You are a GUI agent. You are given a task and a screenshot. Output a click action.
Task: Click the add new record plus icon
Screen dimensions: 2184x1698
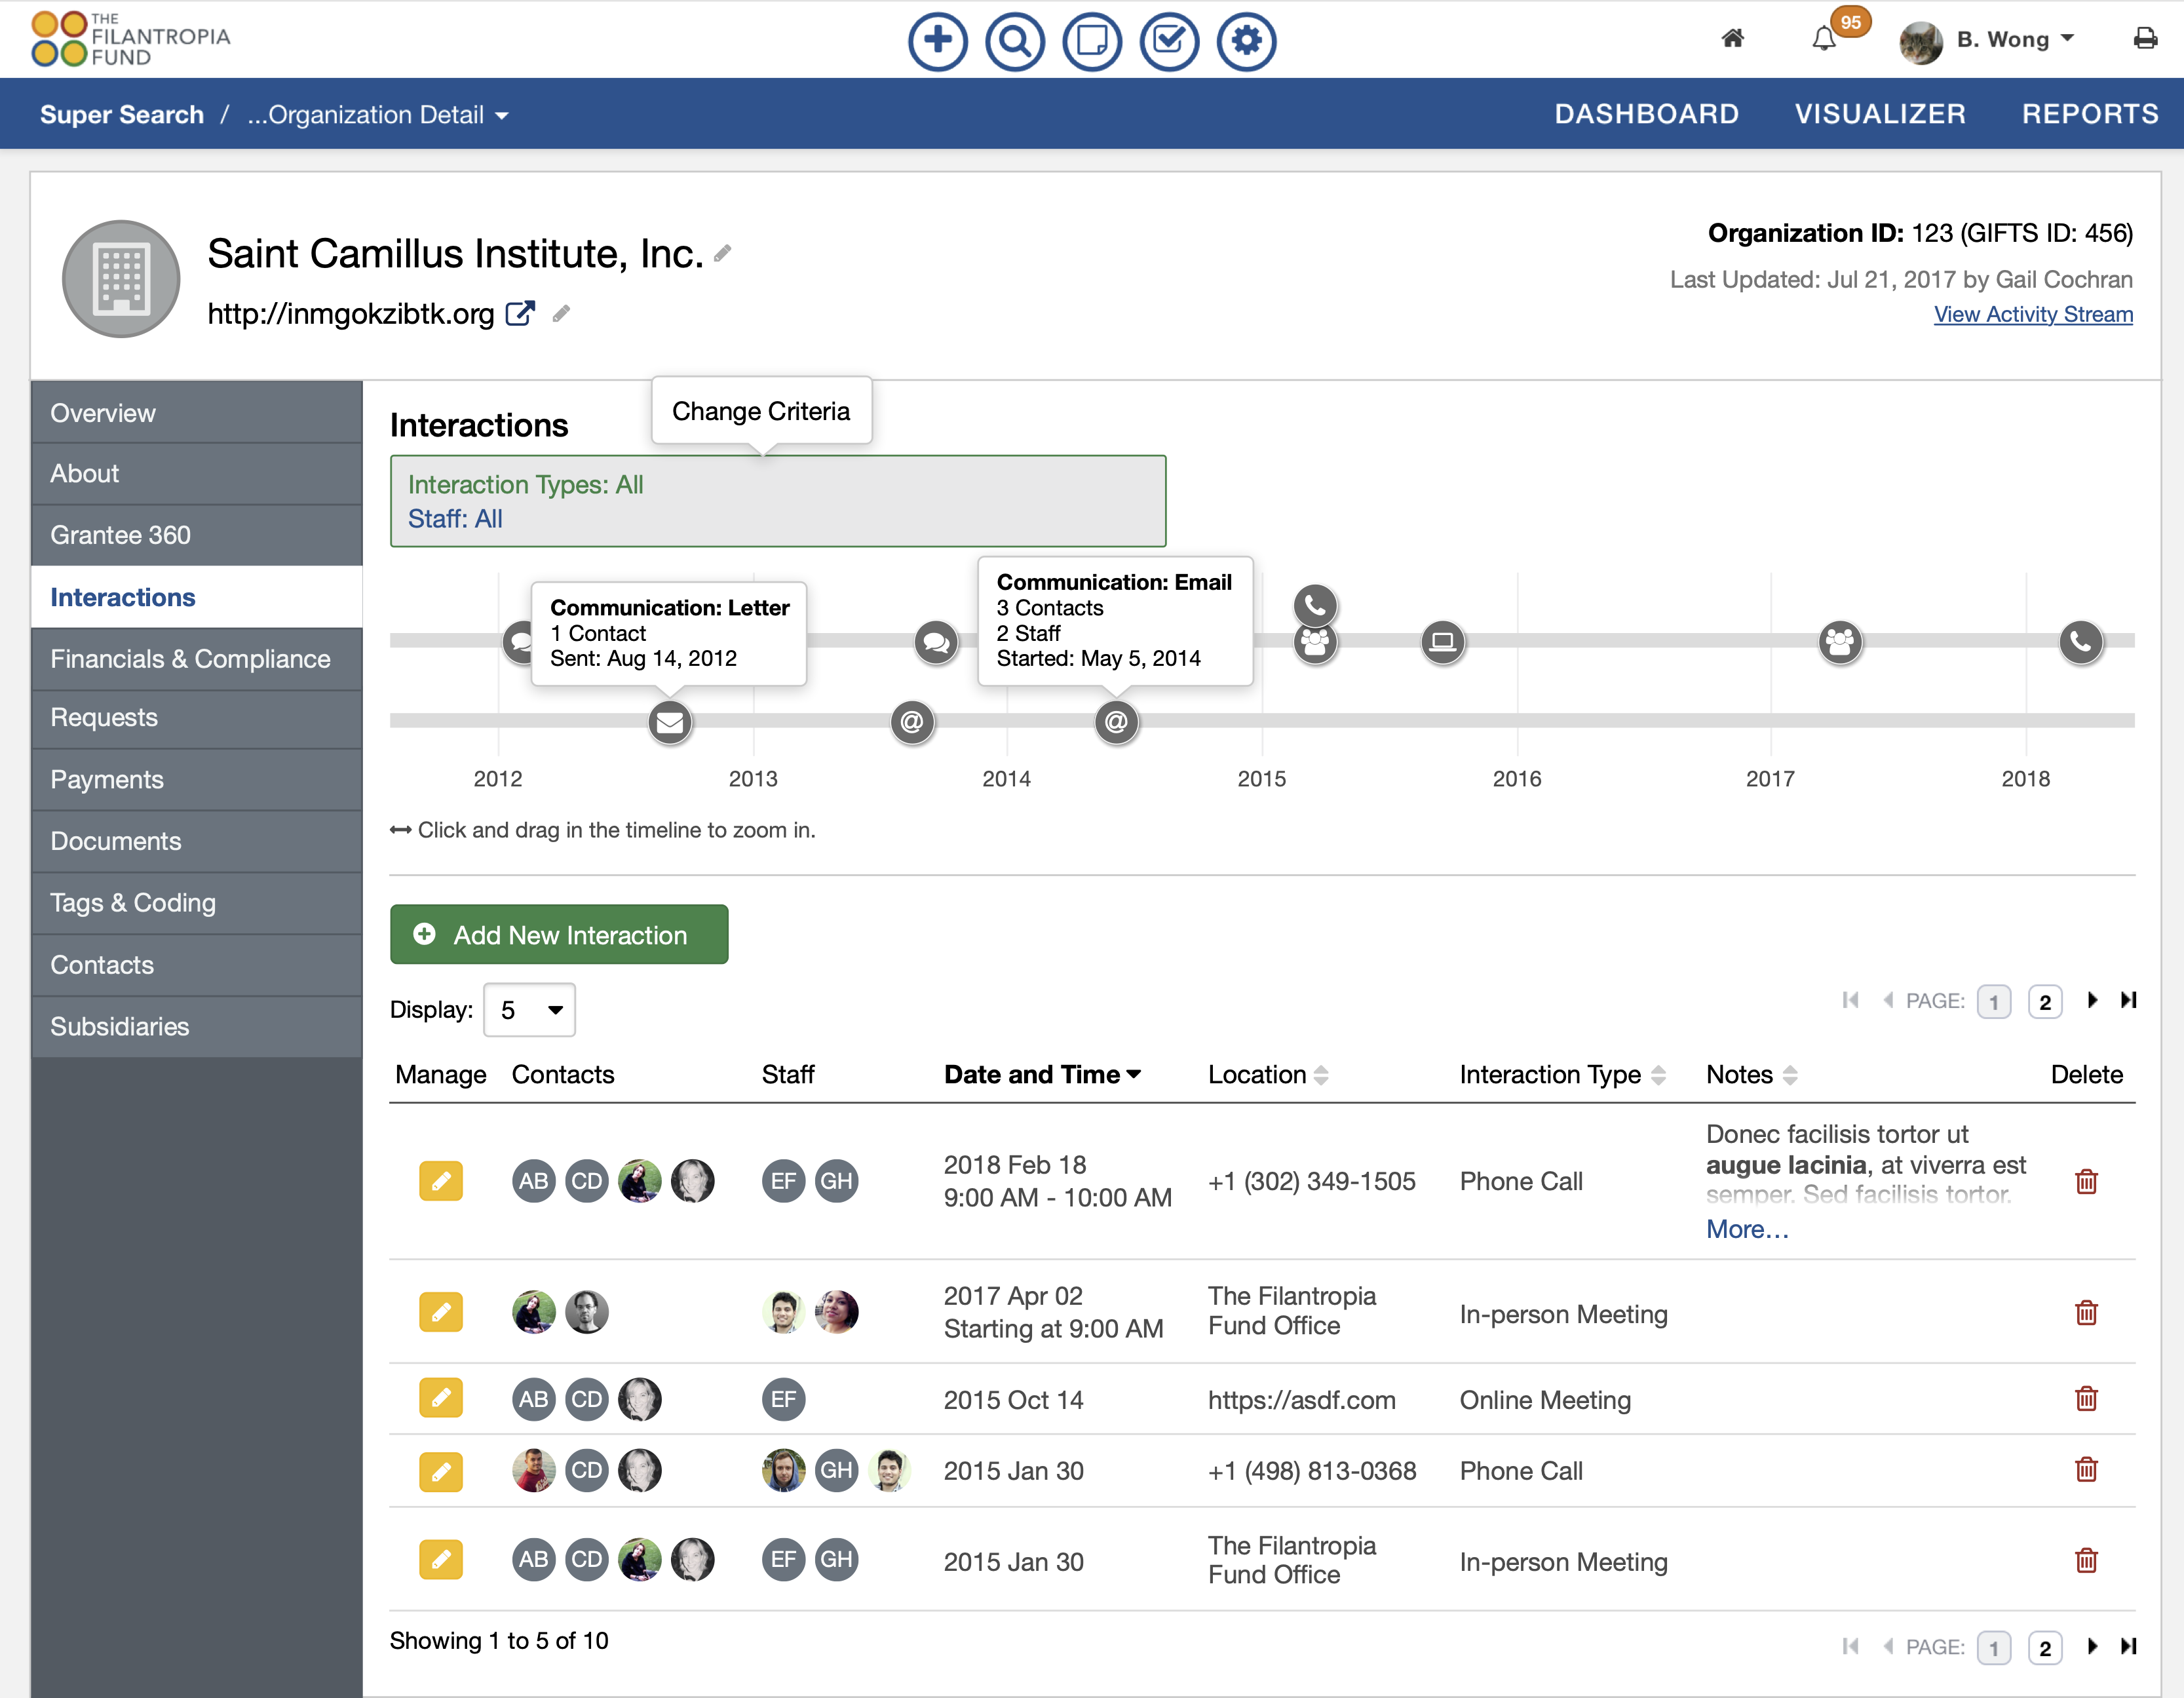(x=938, y=41)
